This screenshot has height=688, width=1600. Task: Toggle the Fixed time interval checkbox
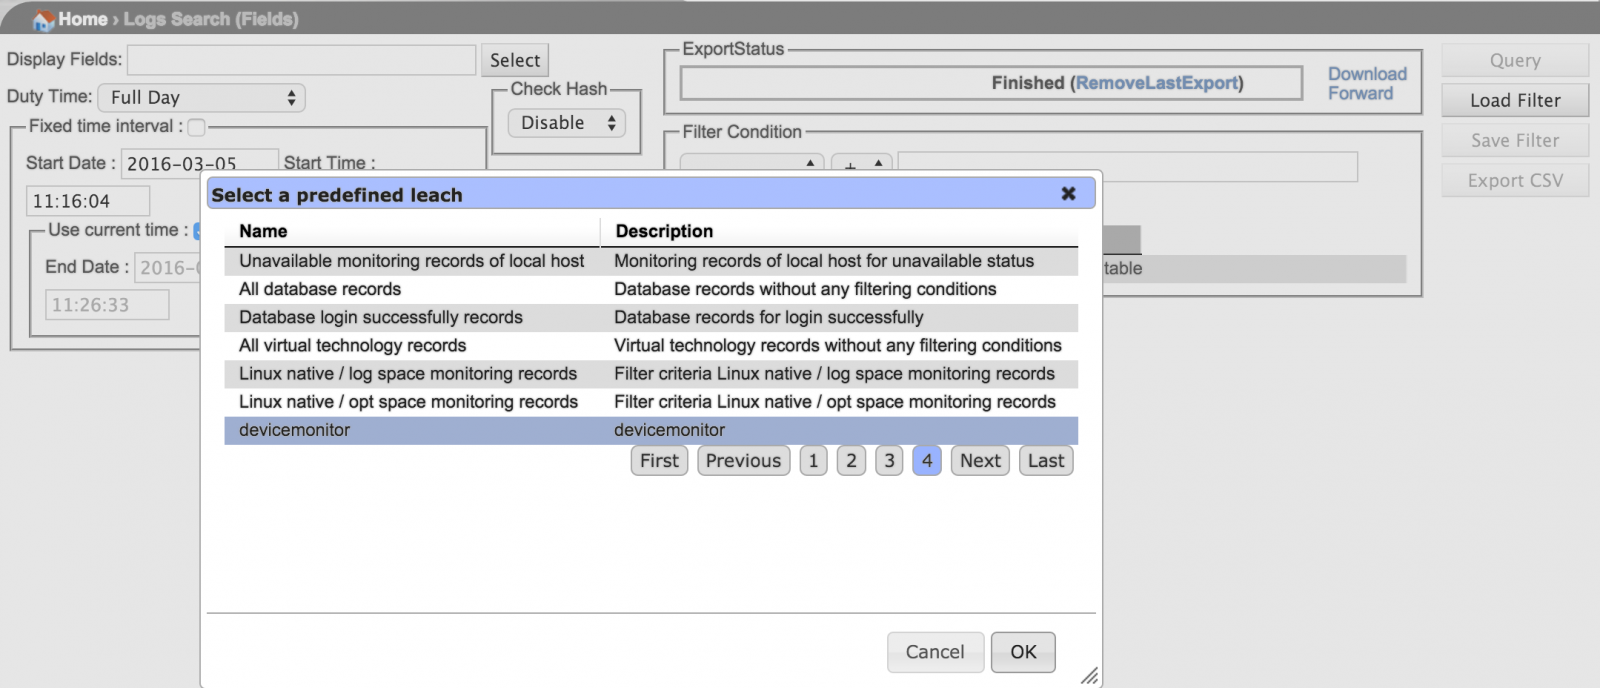pos(197,127)
